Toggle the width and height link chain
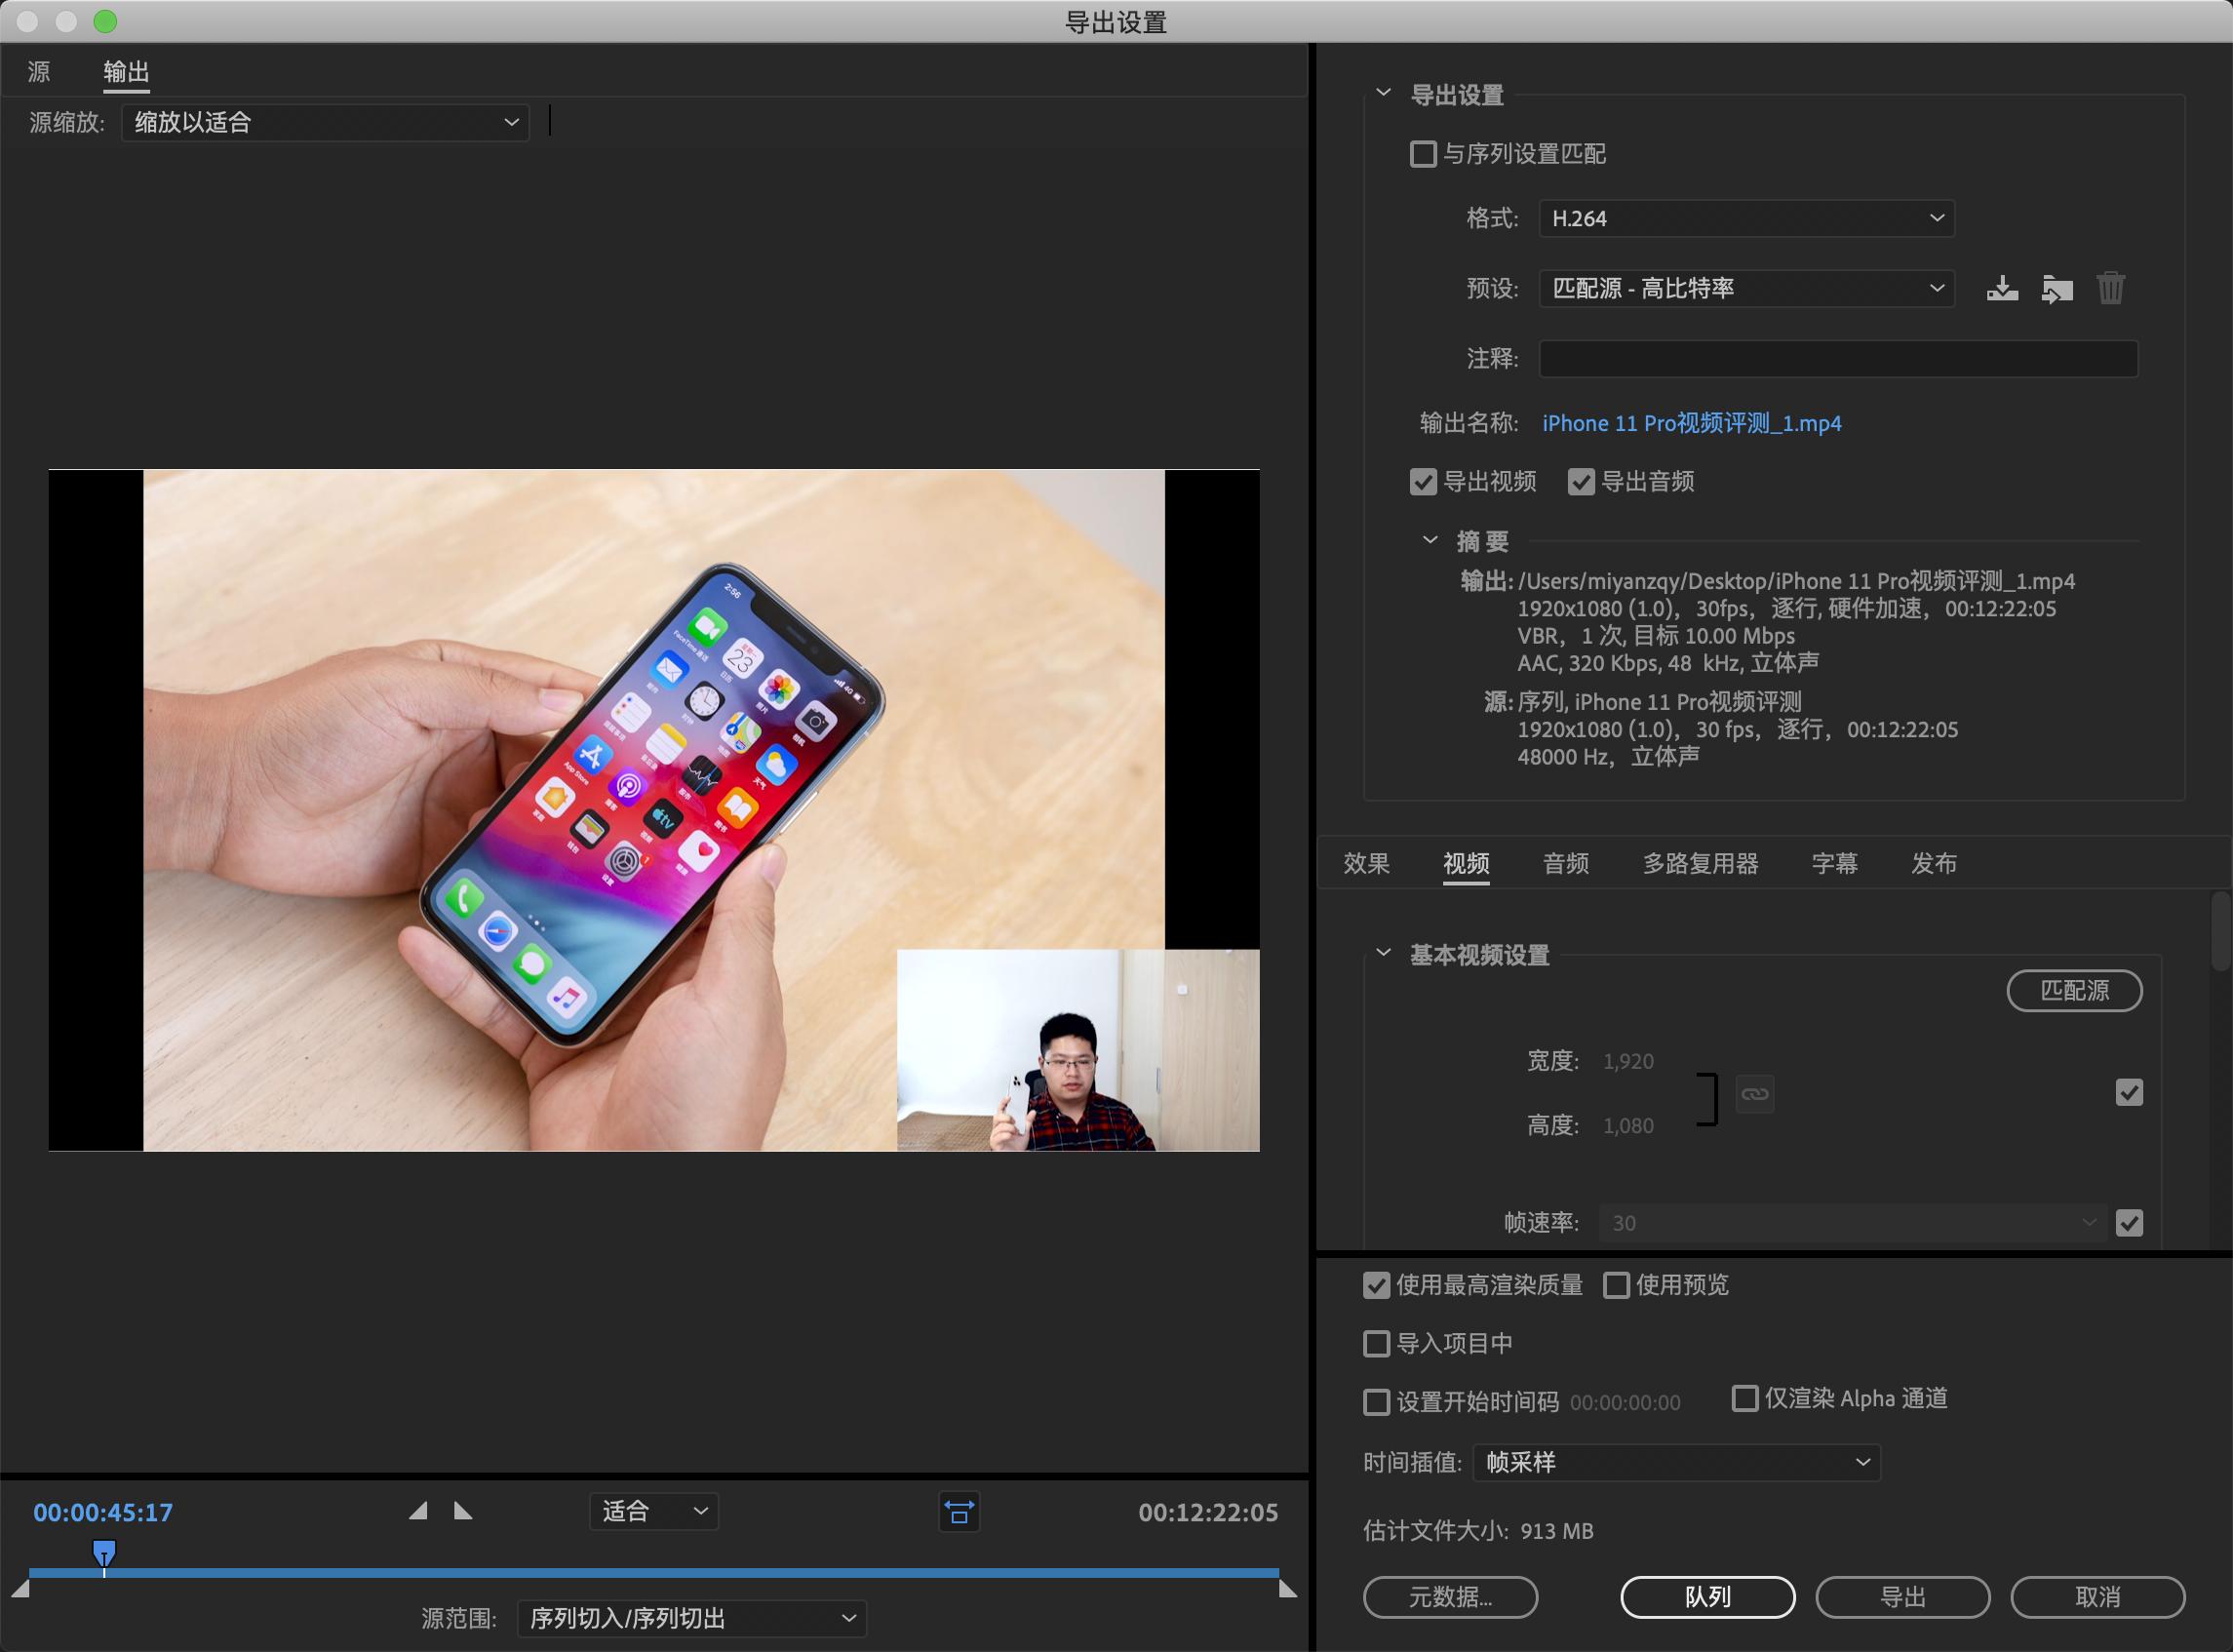 [x=1756, y=1093]
